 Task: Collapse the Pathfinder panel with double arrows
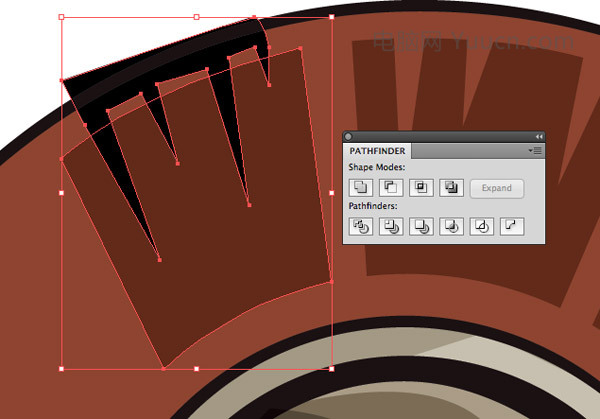click(x=539, y=137)
